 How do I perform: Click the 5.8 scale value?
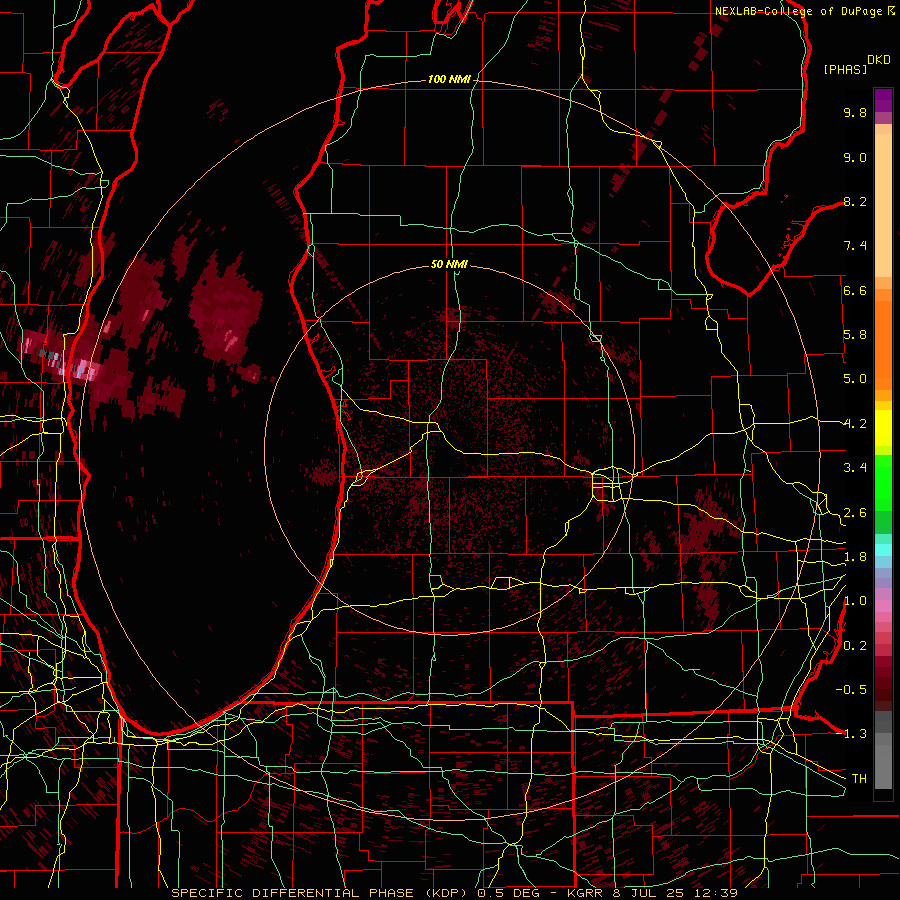[855, 335]
